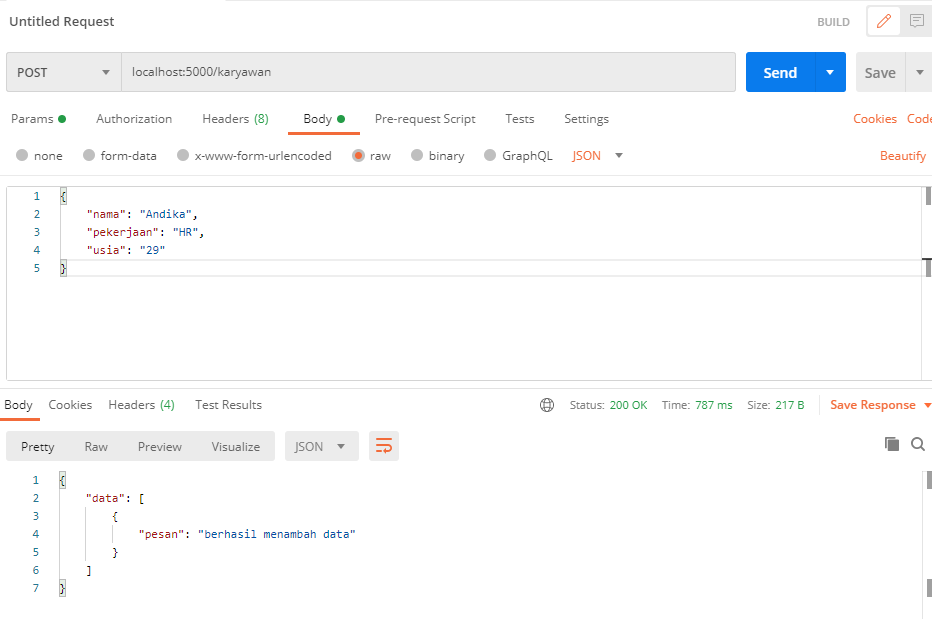The image size is (932, 619).
Task: Click the blue Send button
Action: [780, 72]
